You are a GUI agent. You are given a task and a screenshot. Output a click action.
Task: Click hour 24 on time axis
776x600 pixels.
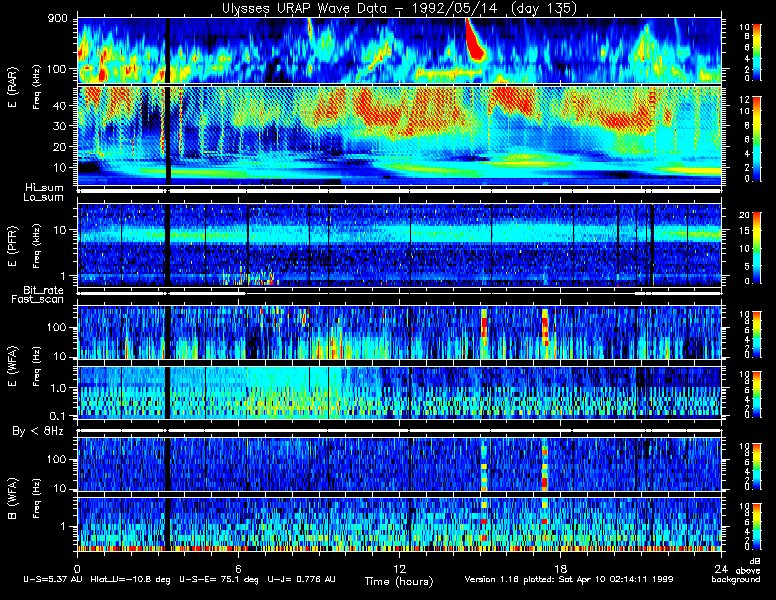coord(721,568)
